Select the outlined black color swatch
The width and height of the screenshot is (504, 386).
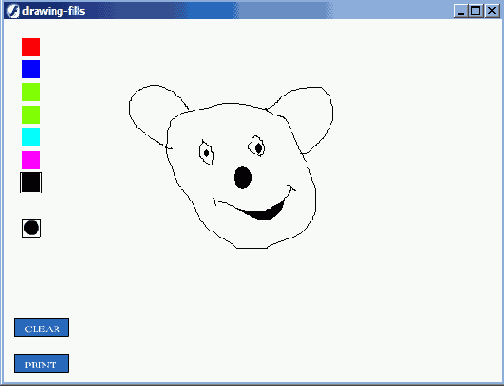(x=31, y=182)
